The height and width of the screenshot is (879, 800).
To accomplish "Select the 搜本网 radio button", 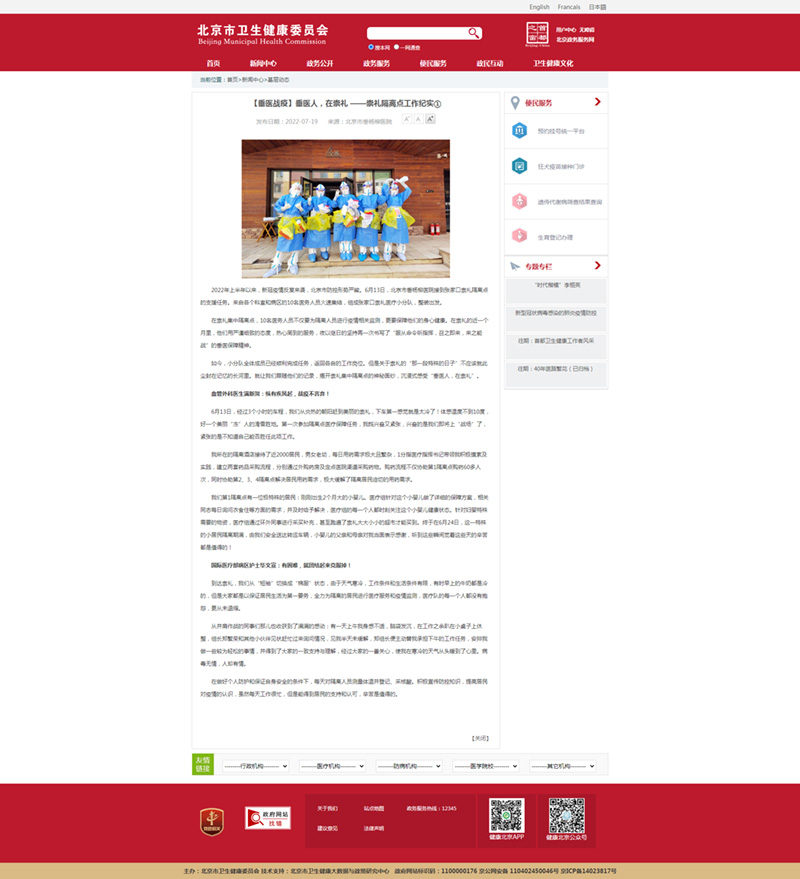I will click(371, 47).
